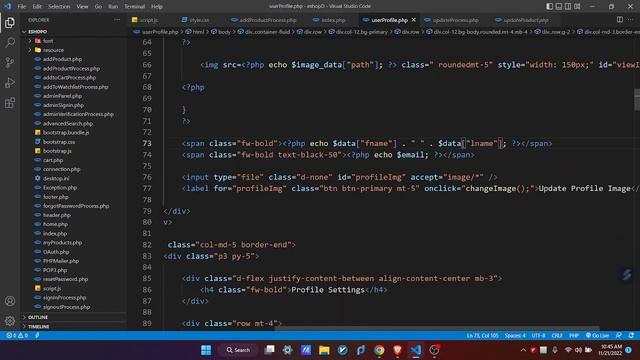Toggle the secondary side bar layout button
Image resolution: width=640 pixels, height=360 pixels.
pos(568,6)
